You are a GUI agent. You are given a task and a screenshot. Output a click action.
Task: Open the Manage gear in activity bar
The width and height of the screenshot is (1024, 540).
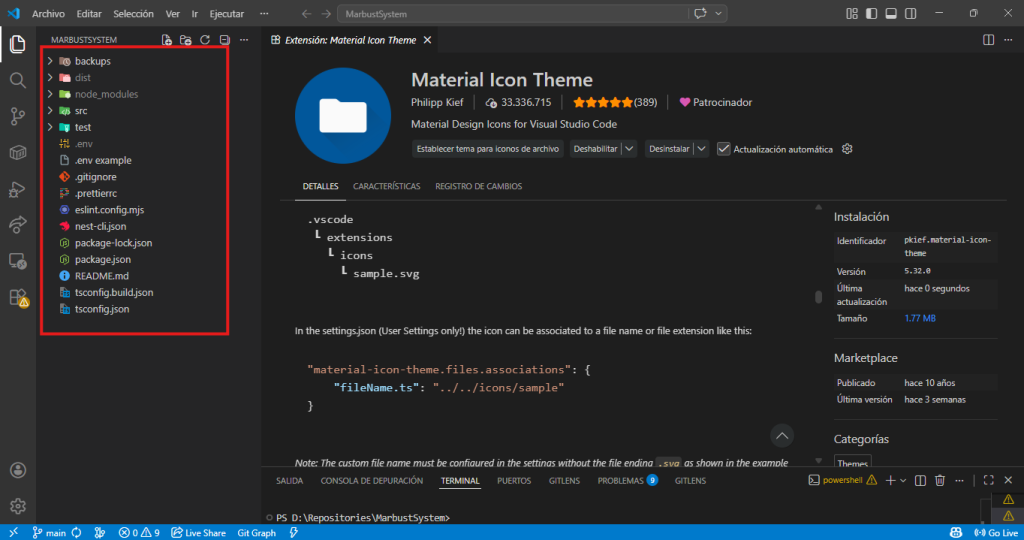pyautogui.click(x=18, y=505)
